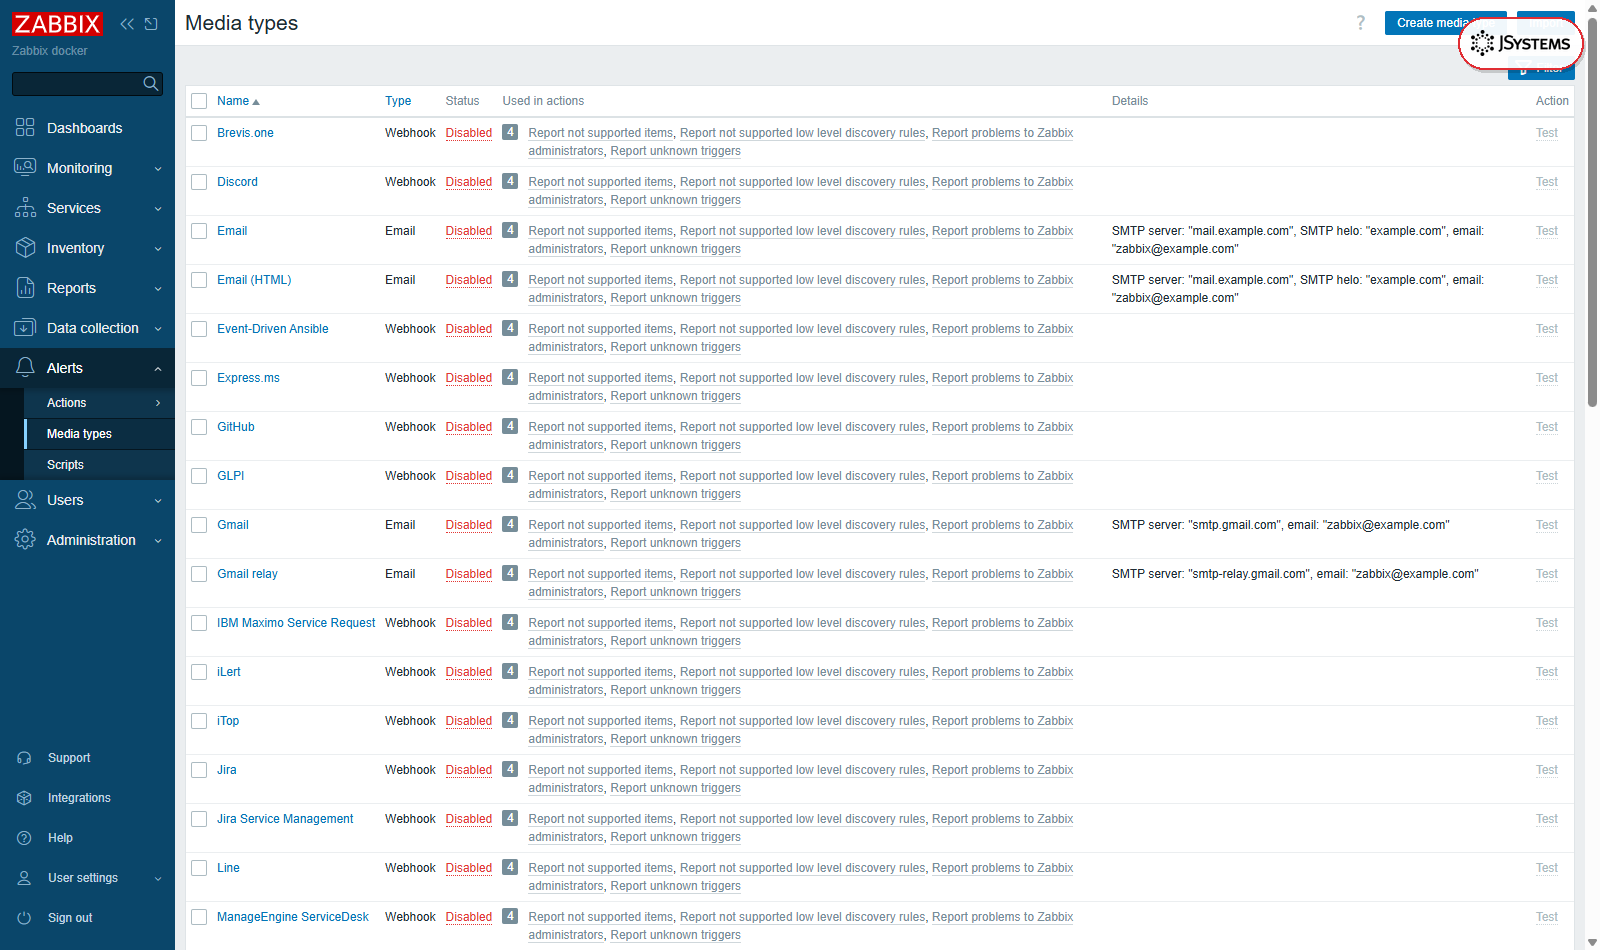Viewport: 1600px width, 950px height.
Task: Click the Create media type button
Action: point(1445,23)
